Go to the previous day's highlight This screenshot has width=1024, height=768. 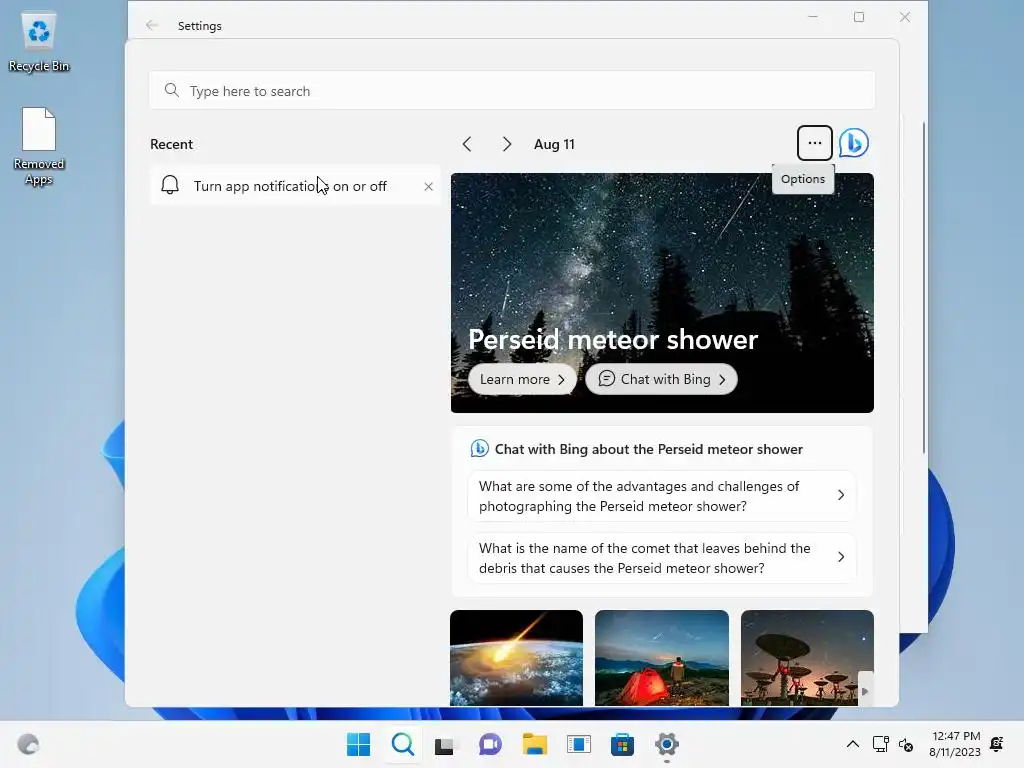pyautogui.click(x=467, y=144)
